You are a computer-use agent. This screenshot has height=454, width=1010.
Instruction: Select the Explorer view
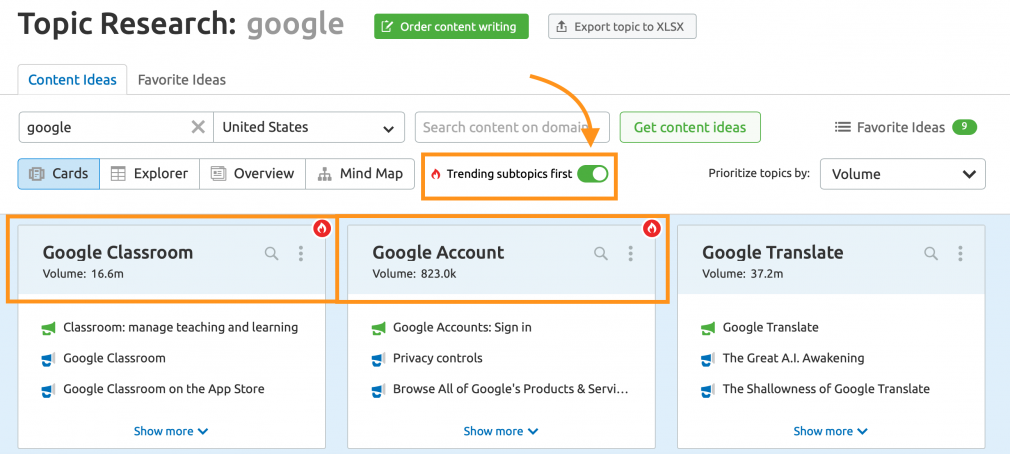(149, 174)
